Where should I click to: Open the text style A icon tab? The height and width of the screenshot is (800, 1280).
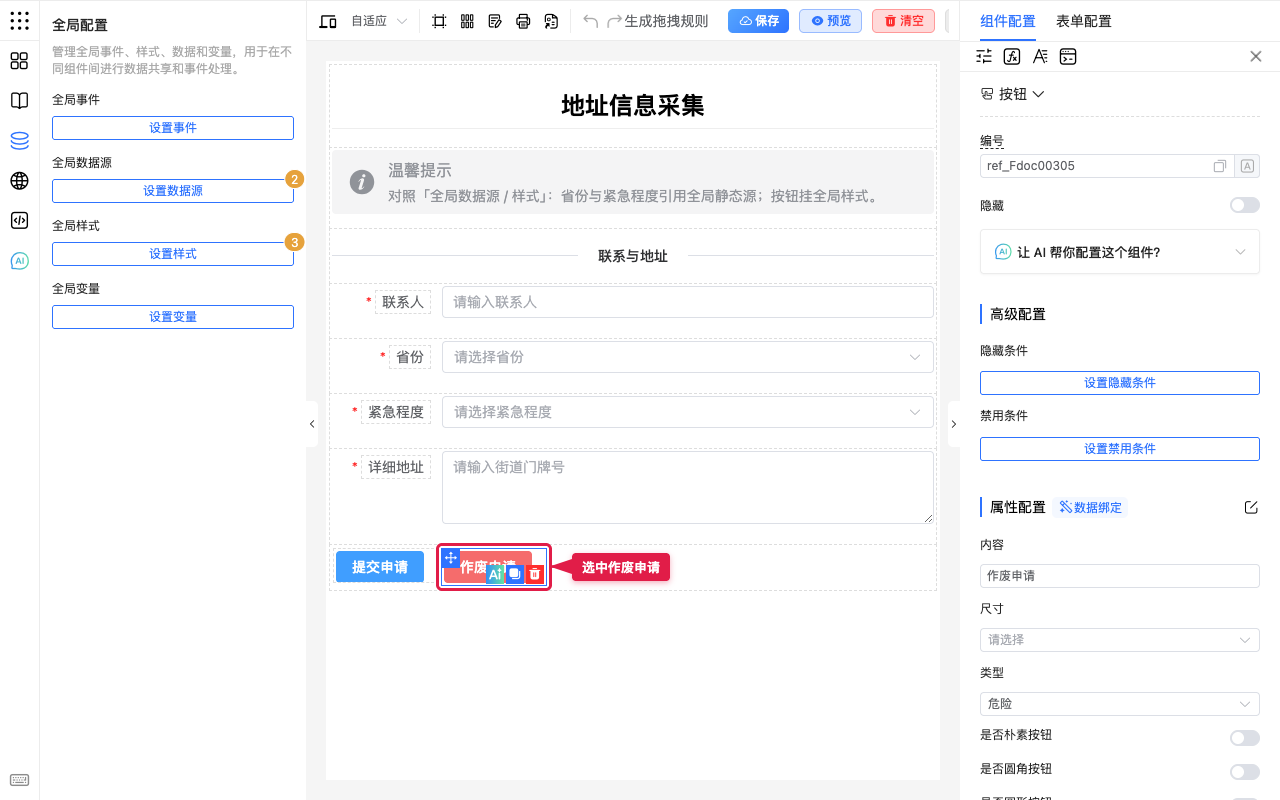point(1040,57)
